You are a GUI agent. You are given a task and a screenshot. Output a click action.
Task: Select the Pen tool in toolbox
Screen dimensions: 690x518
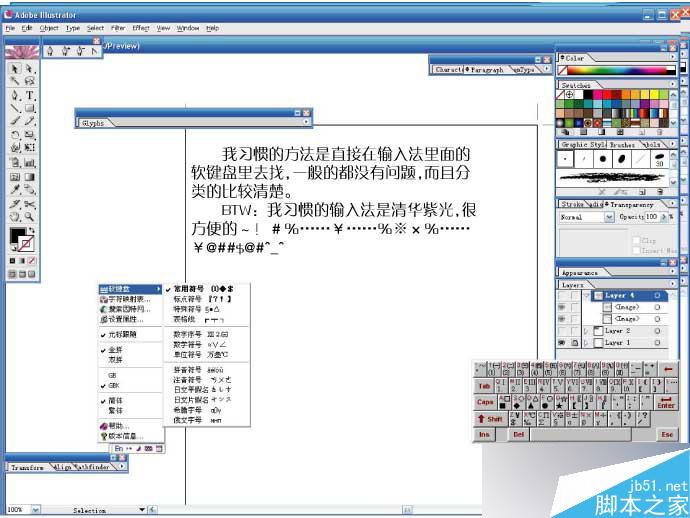(15, 95)
